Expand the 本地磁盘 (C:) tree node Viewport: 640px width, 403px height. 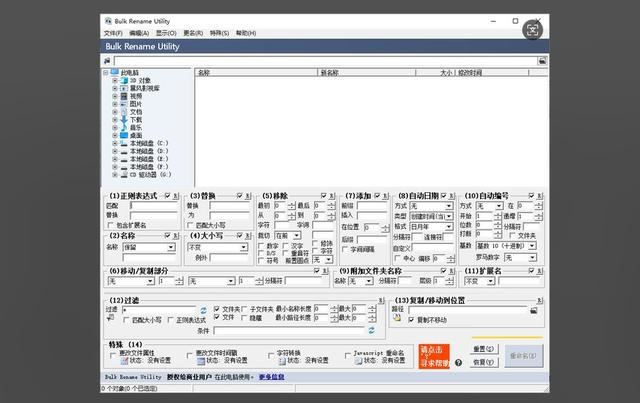coord(115,143)
